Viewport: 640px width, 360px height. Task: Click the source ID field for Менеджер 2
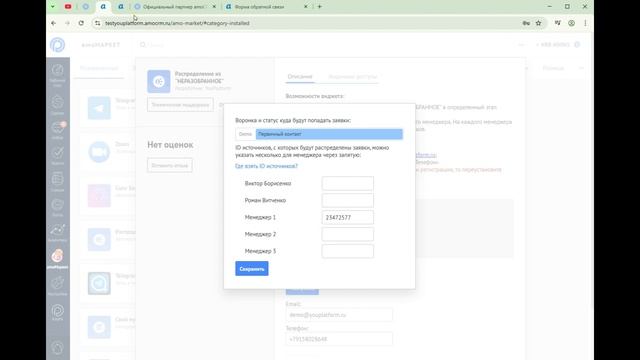(x=347, y=234)
